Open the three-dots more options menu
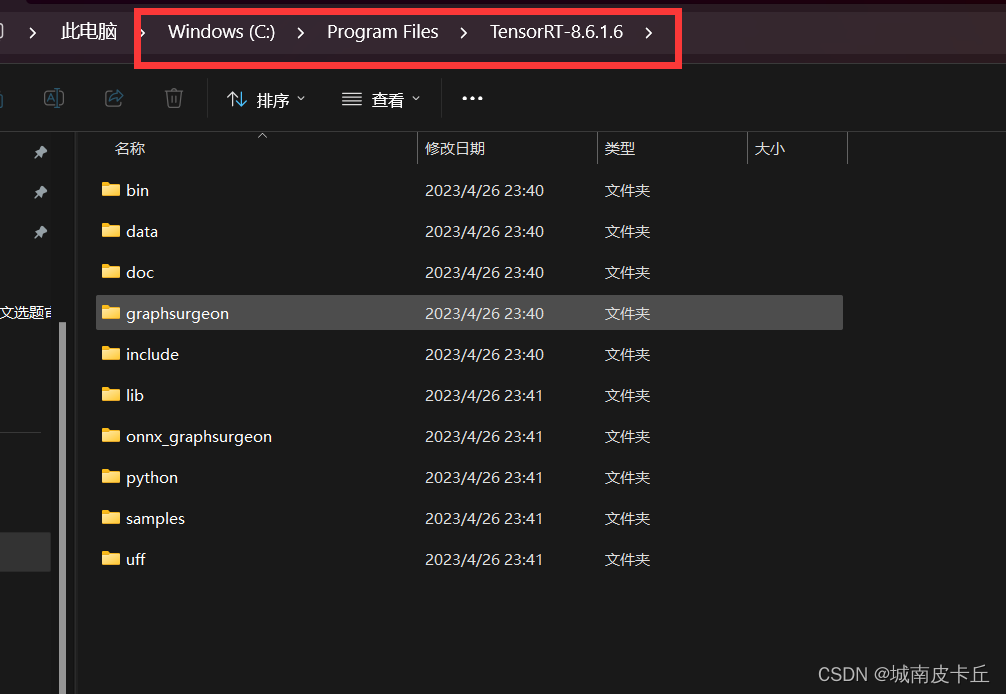The image size is (1006, 694). tap(472, 98)
